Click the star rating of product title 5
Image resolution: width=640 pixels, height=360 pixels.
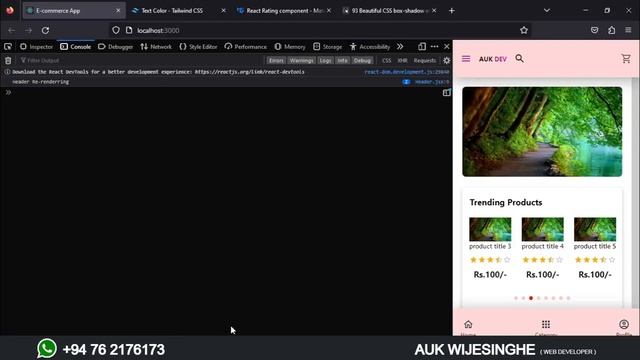pos(595,260)
